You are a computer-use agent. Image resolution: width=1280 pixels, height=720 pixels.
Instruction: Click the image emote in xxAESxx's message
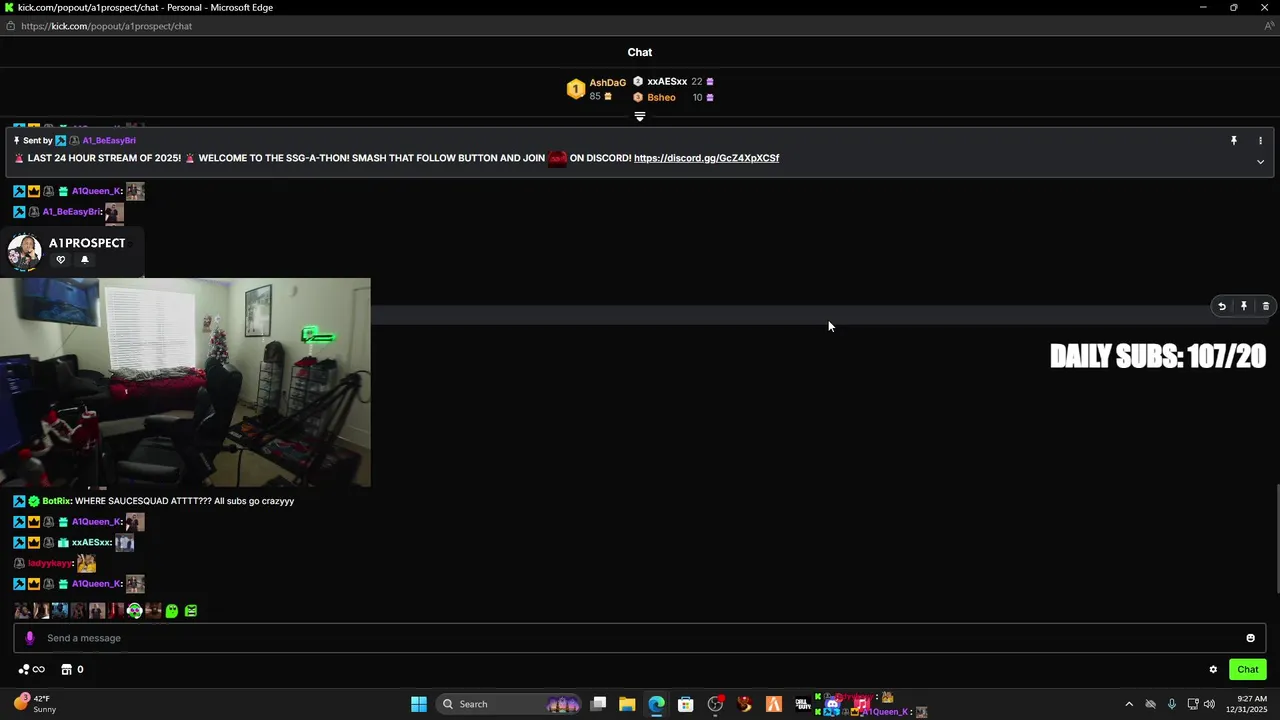[124, 543]
